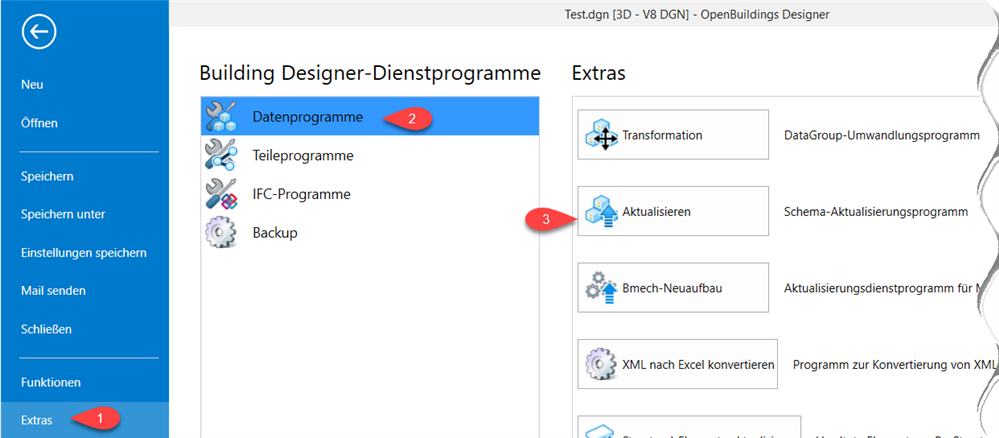This screenshot has height=438, width=999.
Task: Select Backup list row
Action: coord(370,233)
